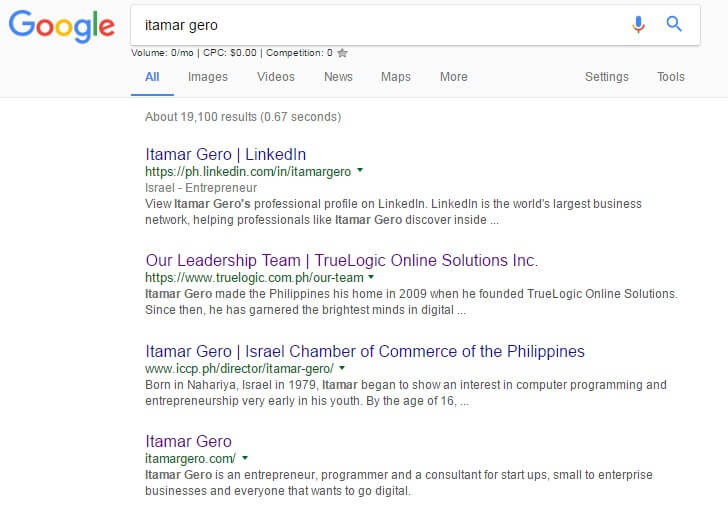The width and height of the screenshot is (728, 507).
Task: Open the Maps tab
Action: [x=396, y=77]
